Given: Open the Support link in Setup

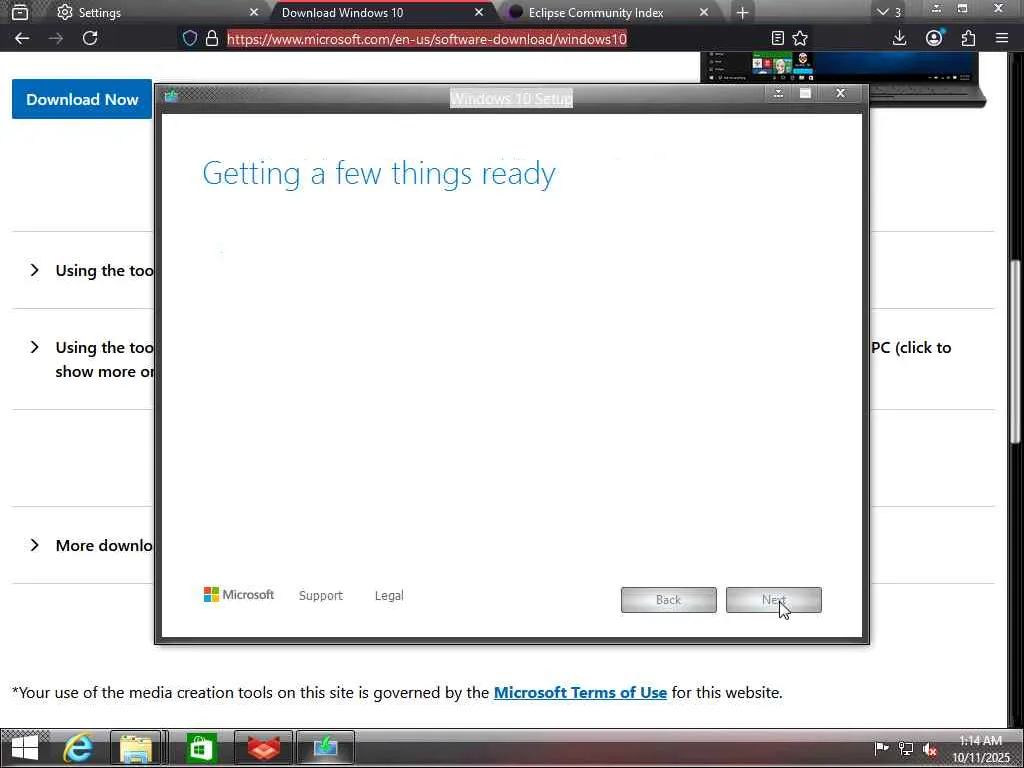Looking at the screenshot, I should pos(321,596).
